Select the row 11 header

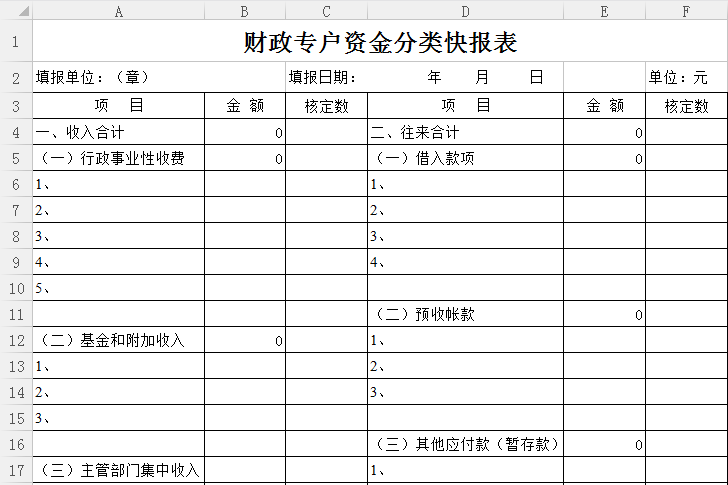coord(16,314)
